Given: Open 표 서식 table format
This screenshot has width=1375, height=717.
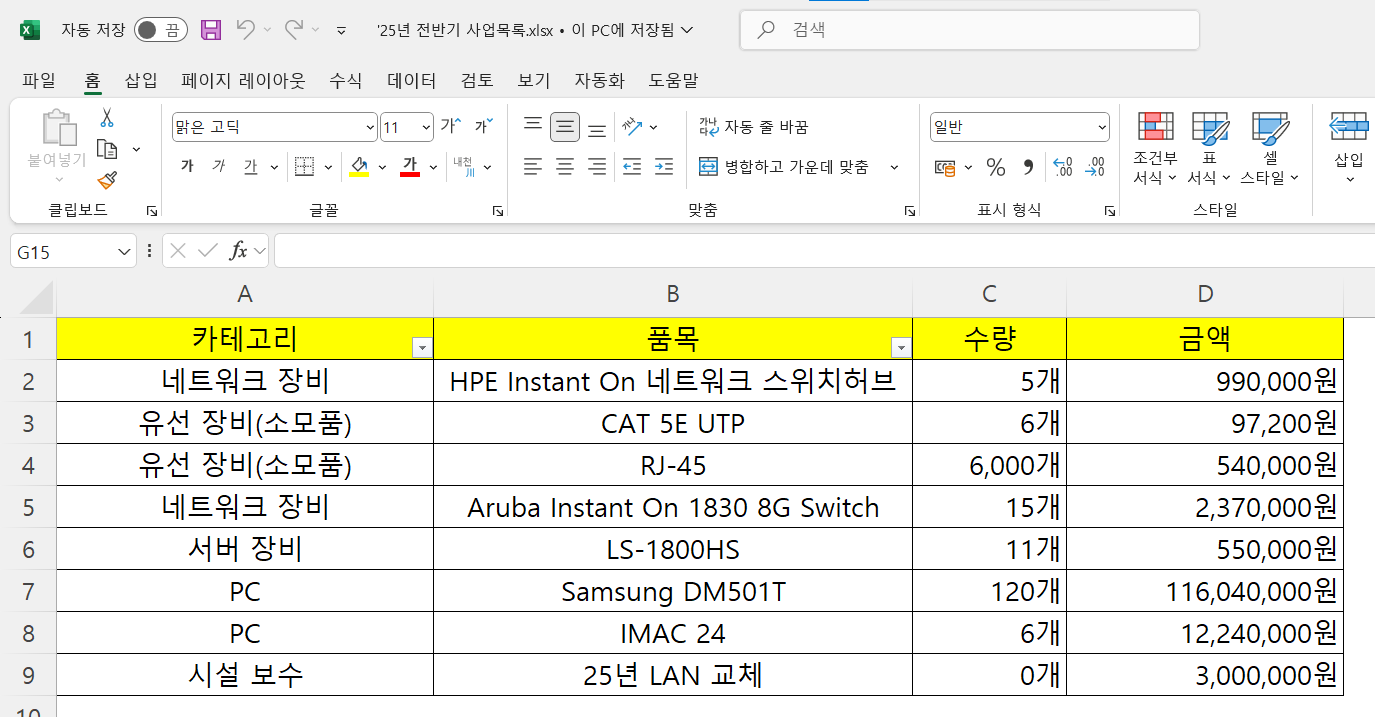Looking at the screenshot, I should click(1209, 149).
